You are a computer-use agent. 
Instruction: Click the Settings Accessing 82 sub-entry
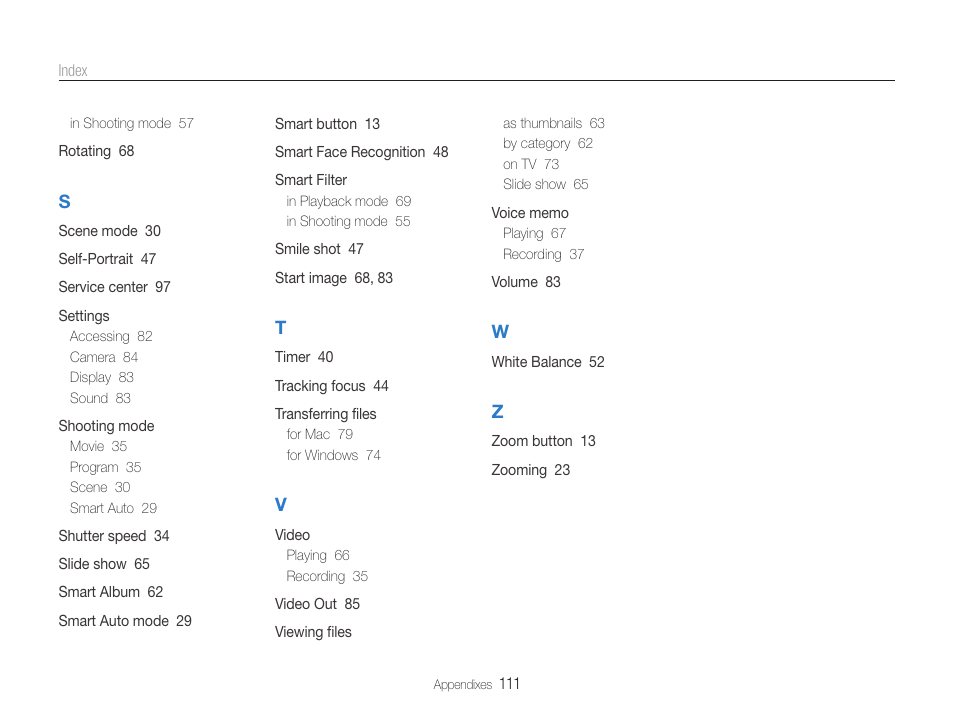click(x=111, y=337)
